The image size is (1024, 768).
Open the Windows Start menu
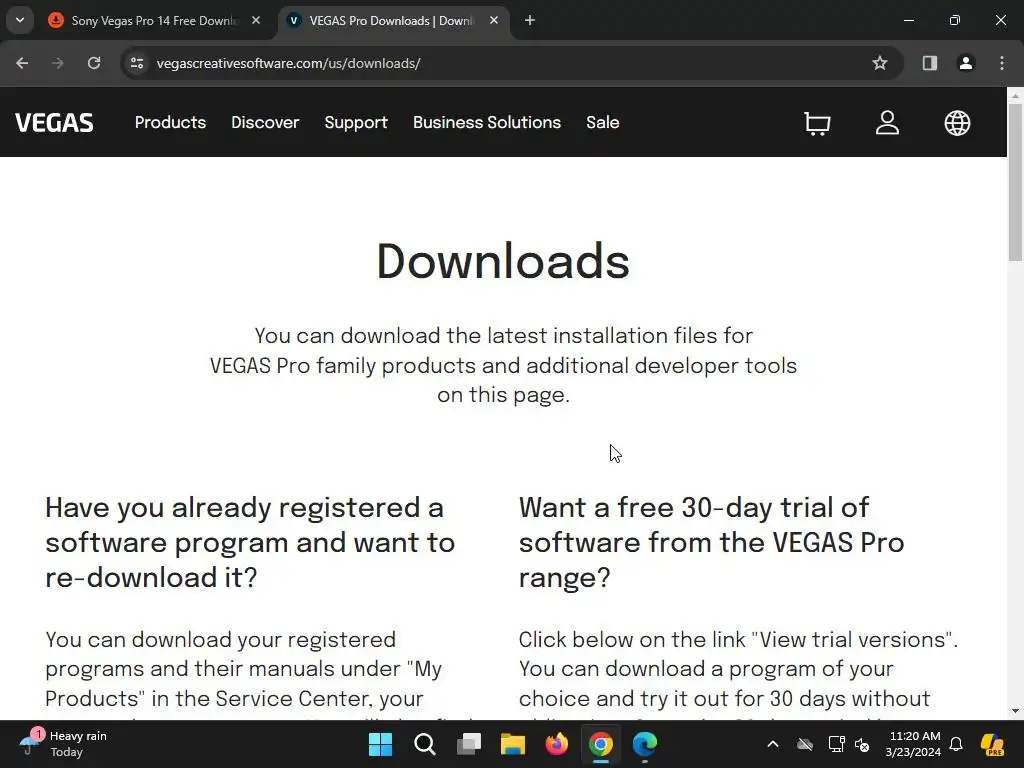tap(380, 744)
